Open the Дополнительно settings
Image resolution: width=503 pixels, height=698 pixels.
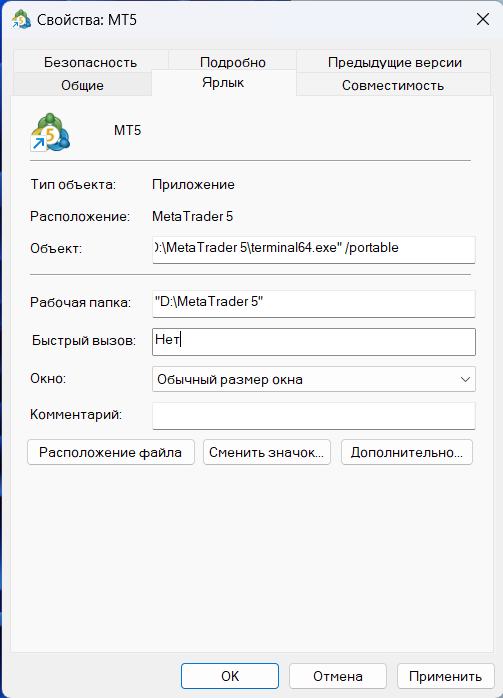pos(407,452)
